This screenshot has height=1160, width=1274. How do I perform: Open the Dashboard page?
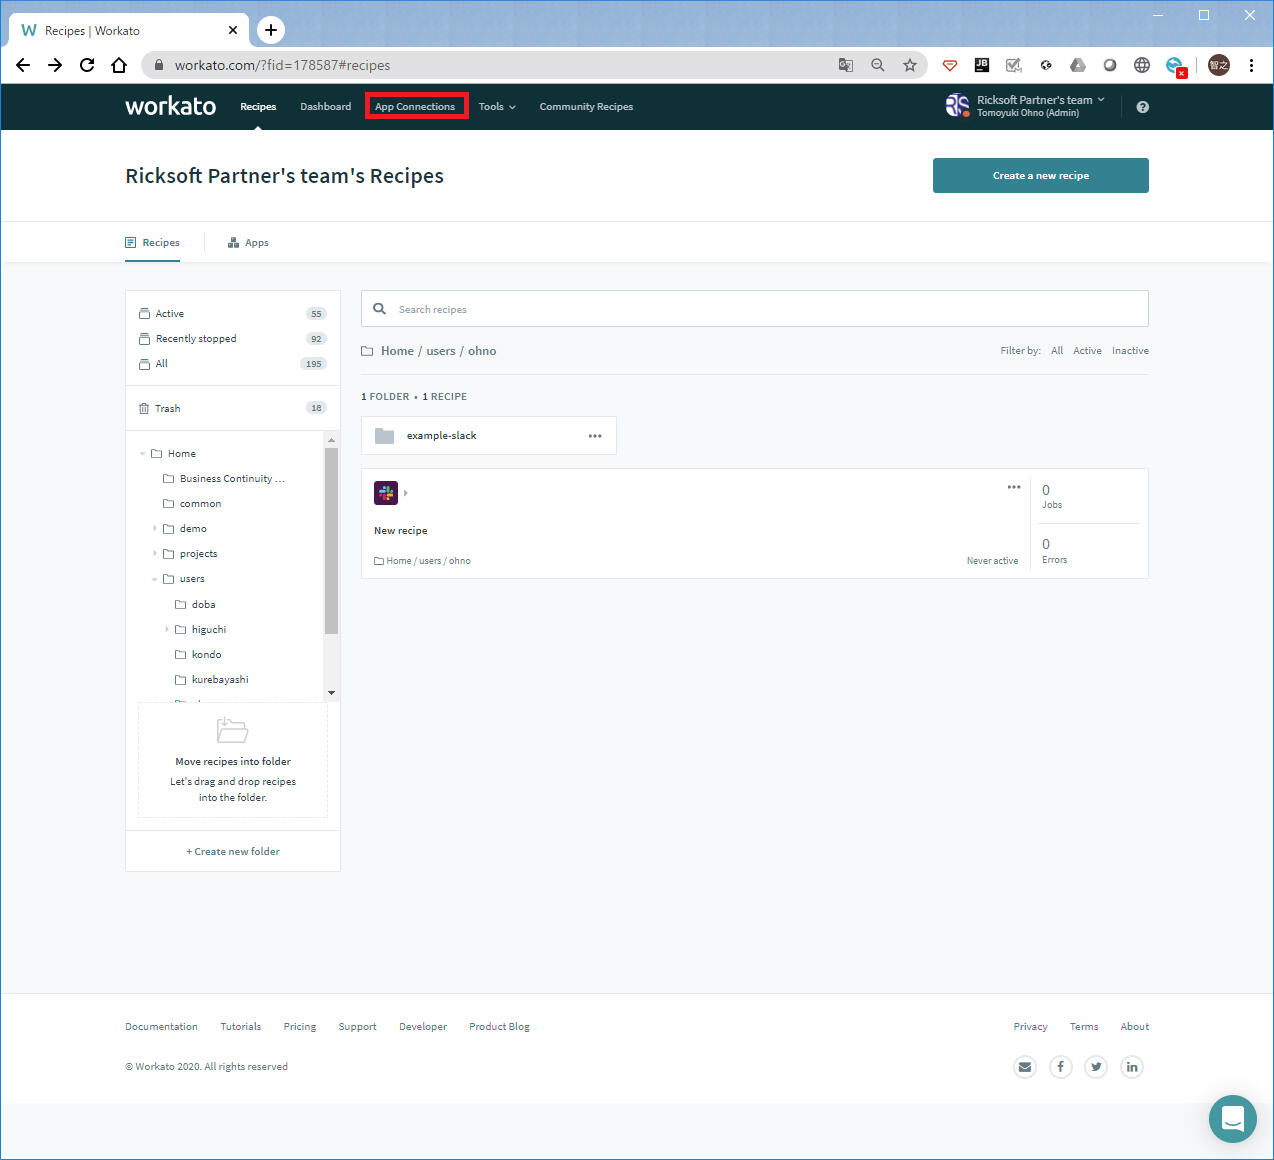tap(326, 107)
